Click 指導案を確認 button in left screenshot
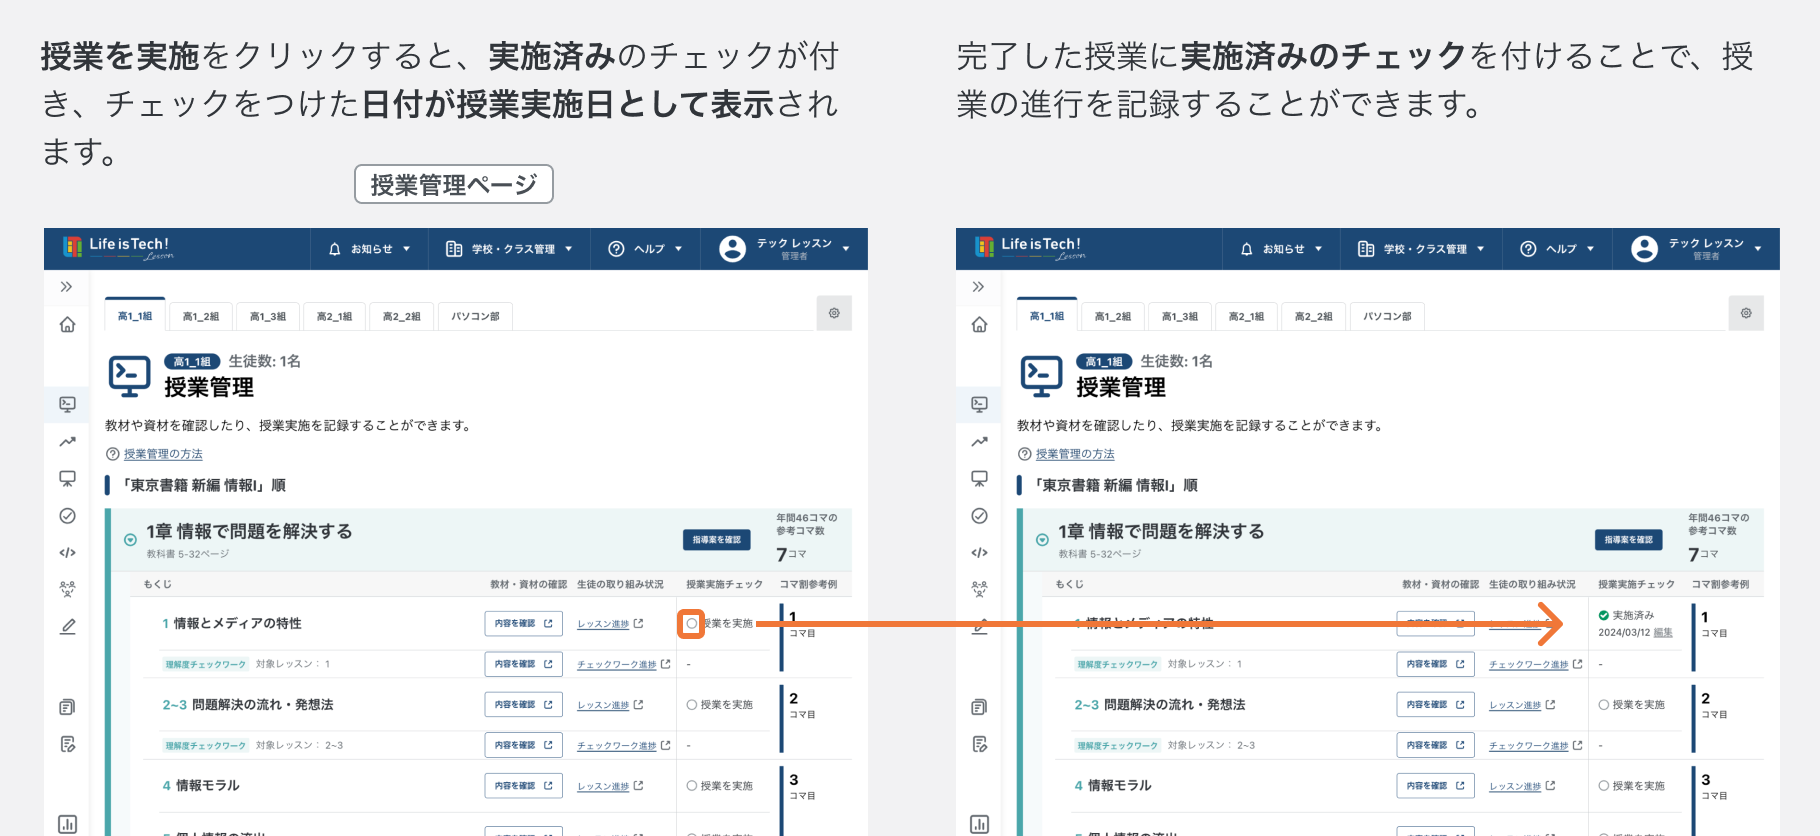1820x836 pixels. click(x=717, y=540)
